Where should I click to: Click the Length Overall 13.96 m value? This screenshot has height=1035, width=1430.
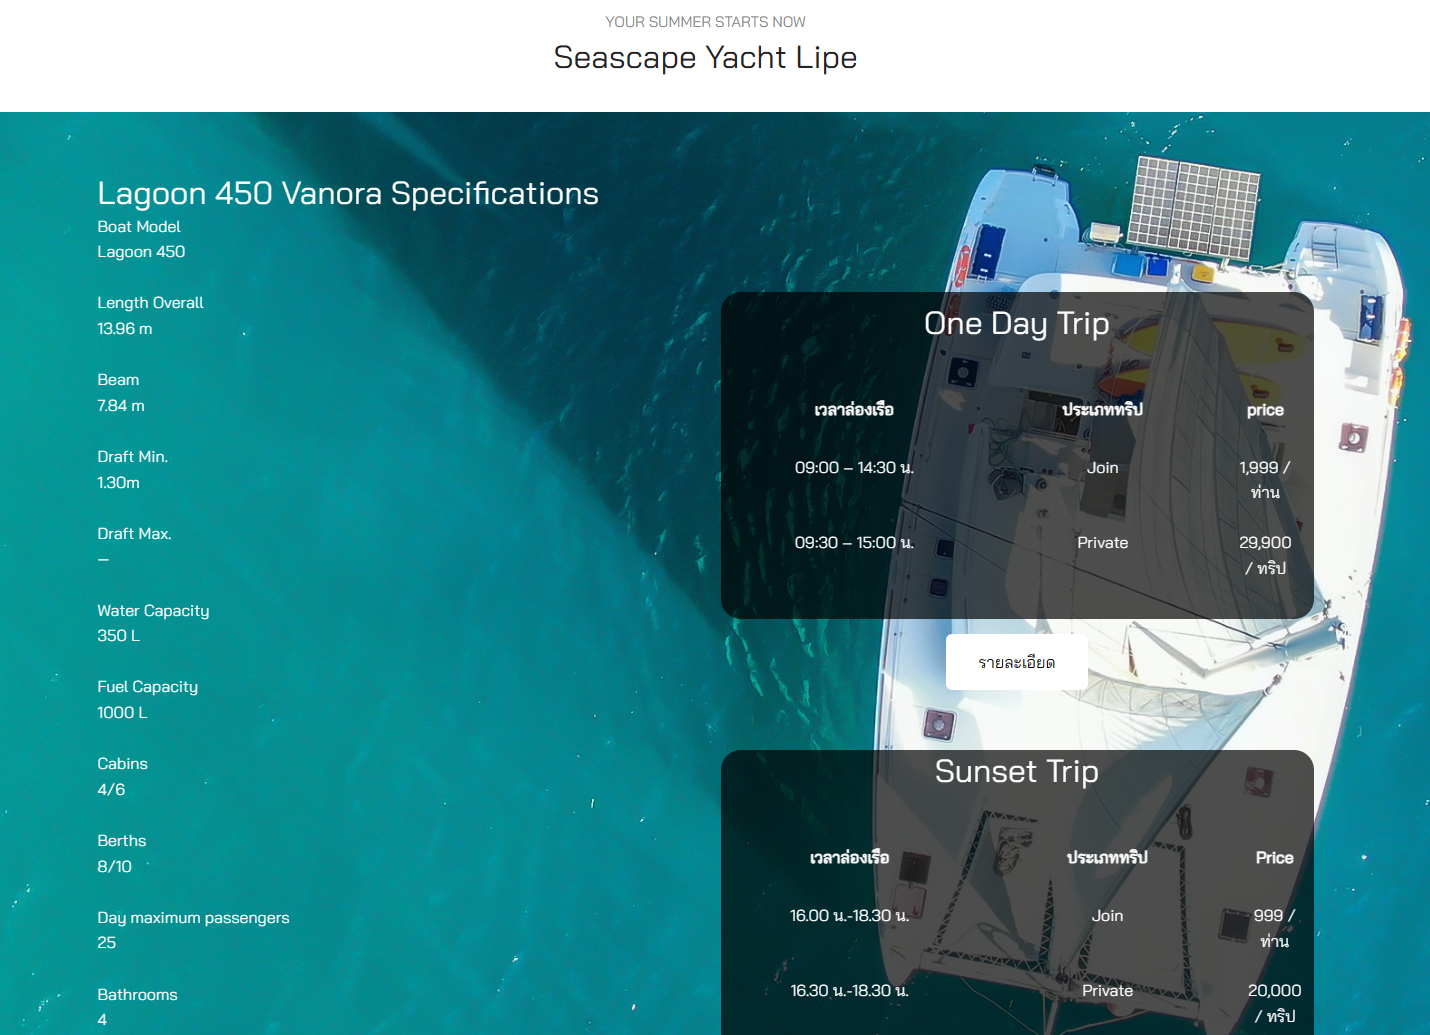125,329
